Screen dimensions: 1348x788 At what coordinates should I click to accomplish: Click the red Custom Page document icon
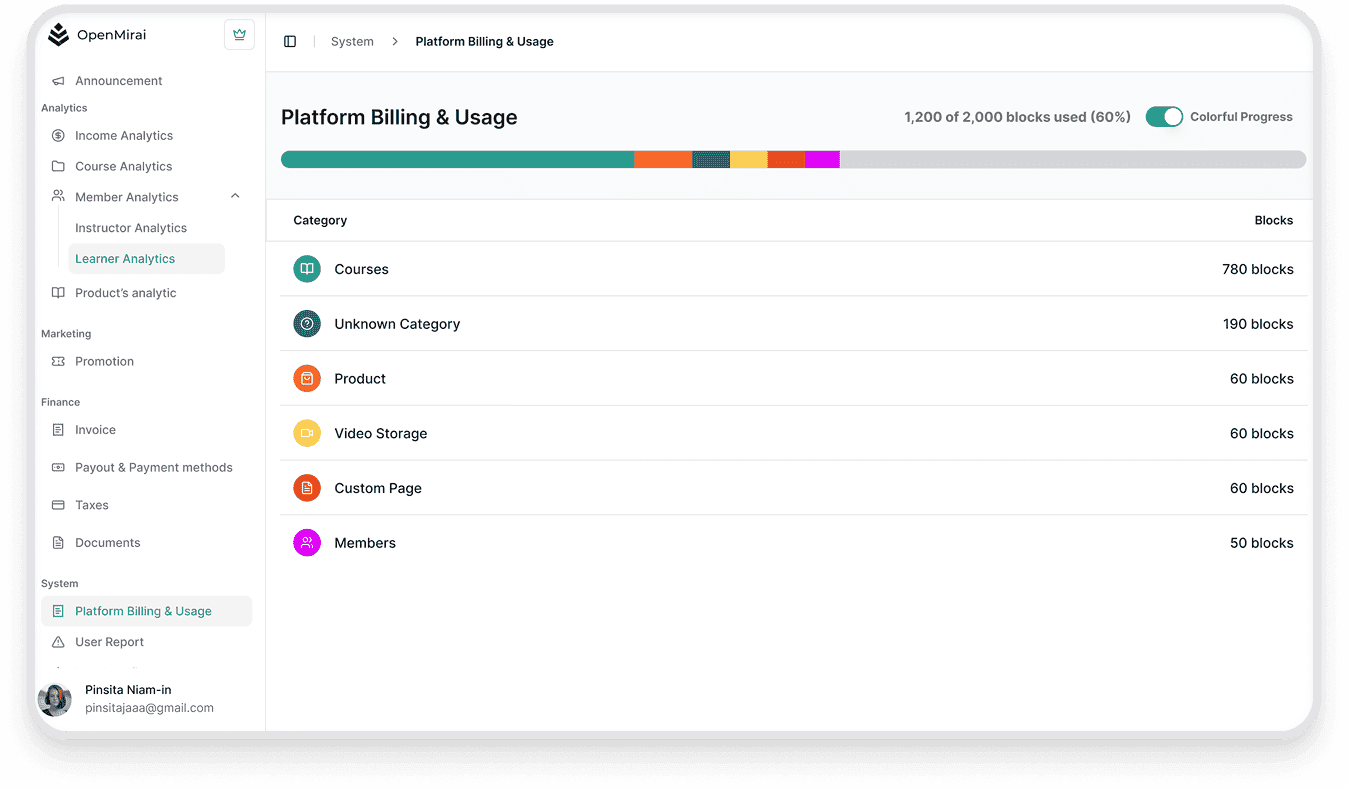pos(307,488)
